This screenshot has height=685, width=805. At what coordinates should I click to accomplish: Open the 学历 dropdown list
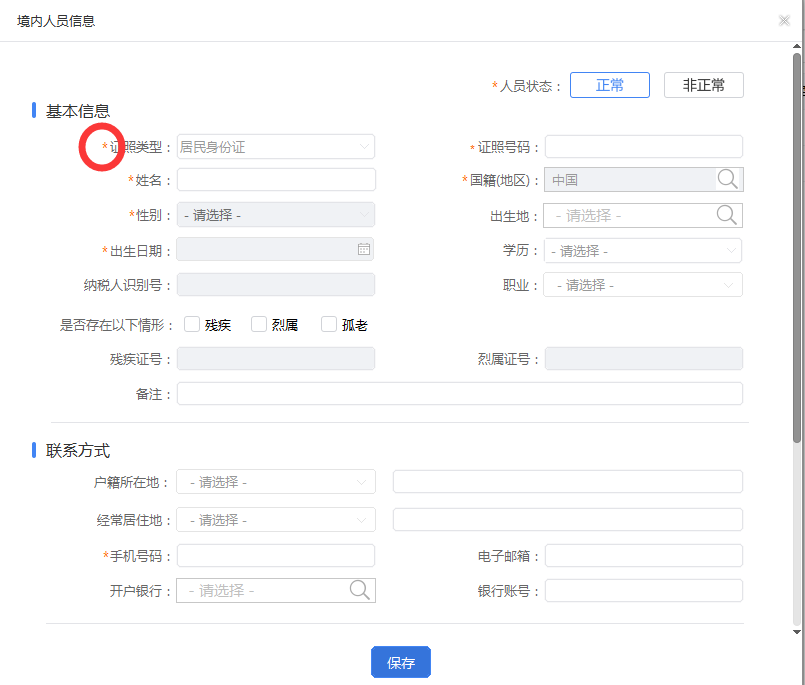pyautogui.click(x=642, y=250)
